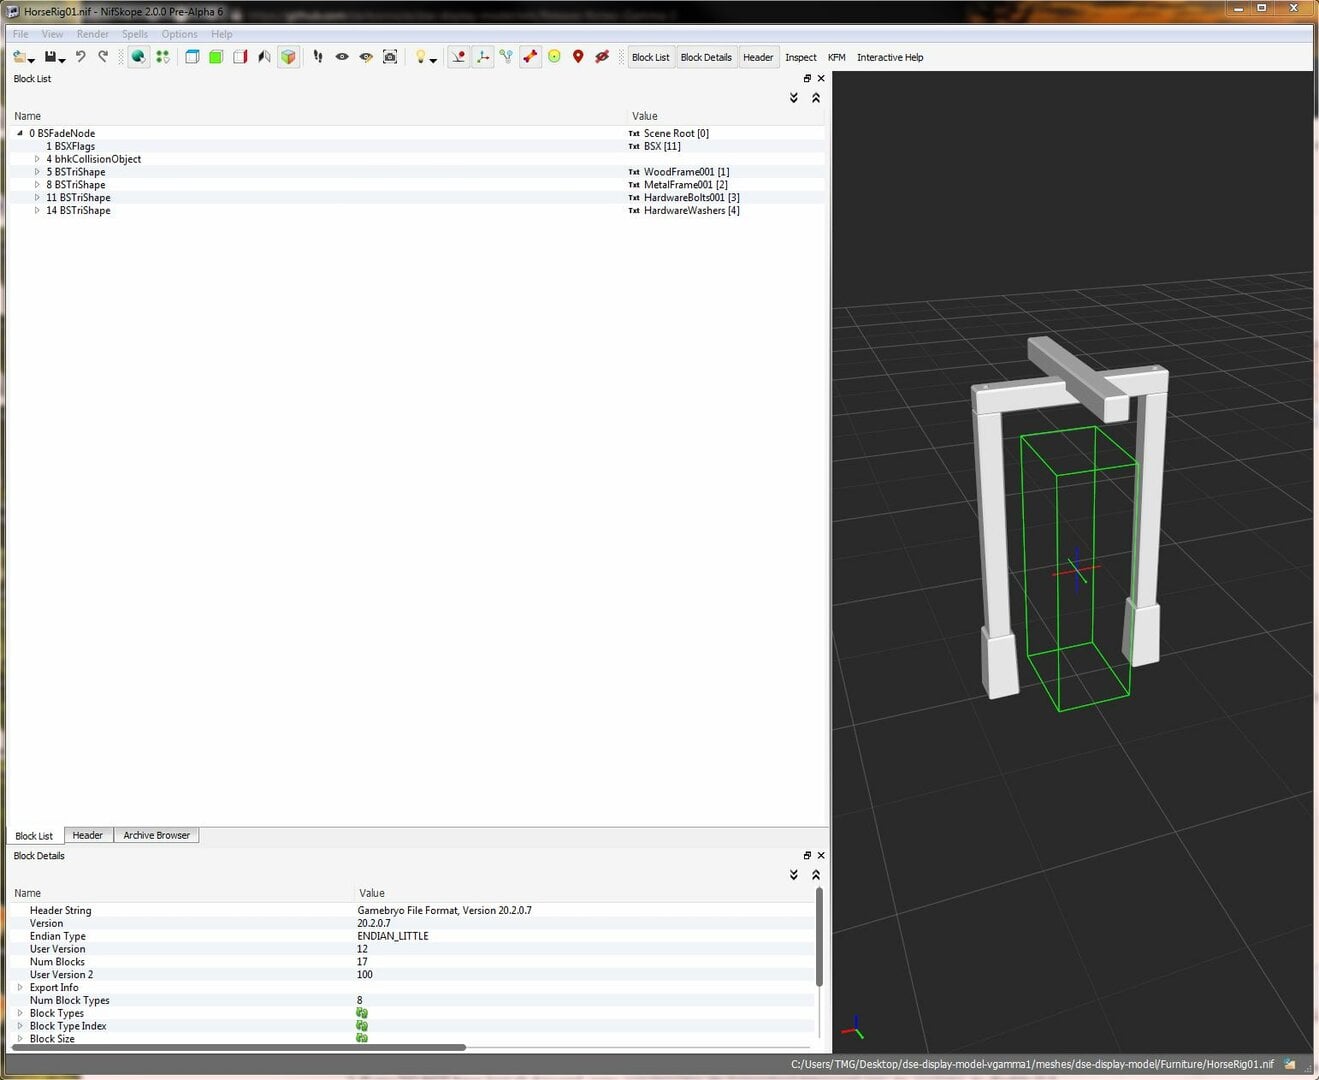Click the green solid cube view icon
This screenshot has height=1080, width=1319.
(x=216, y=57)
